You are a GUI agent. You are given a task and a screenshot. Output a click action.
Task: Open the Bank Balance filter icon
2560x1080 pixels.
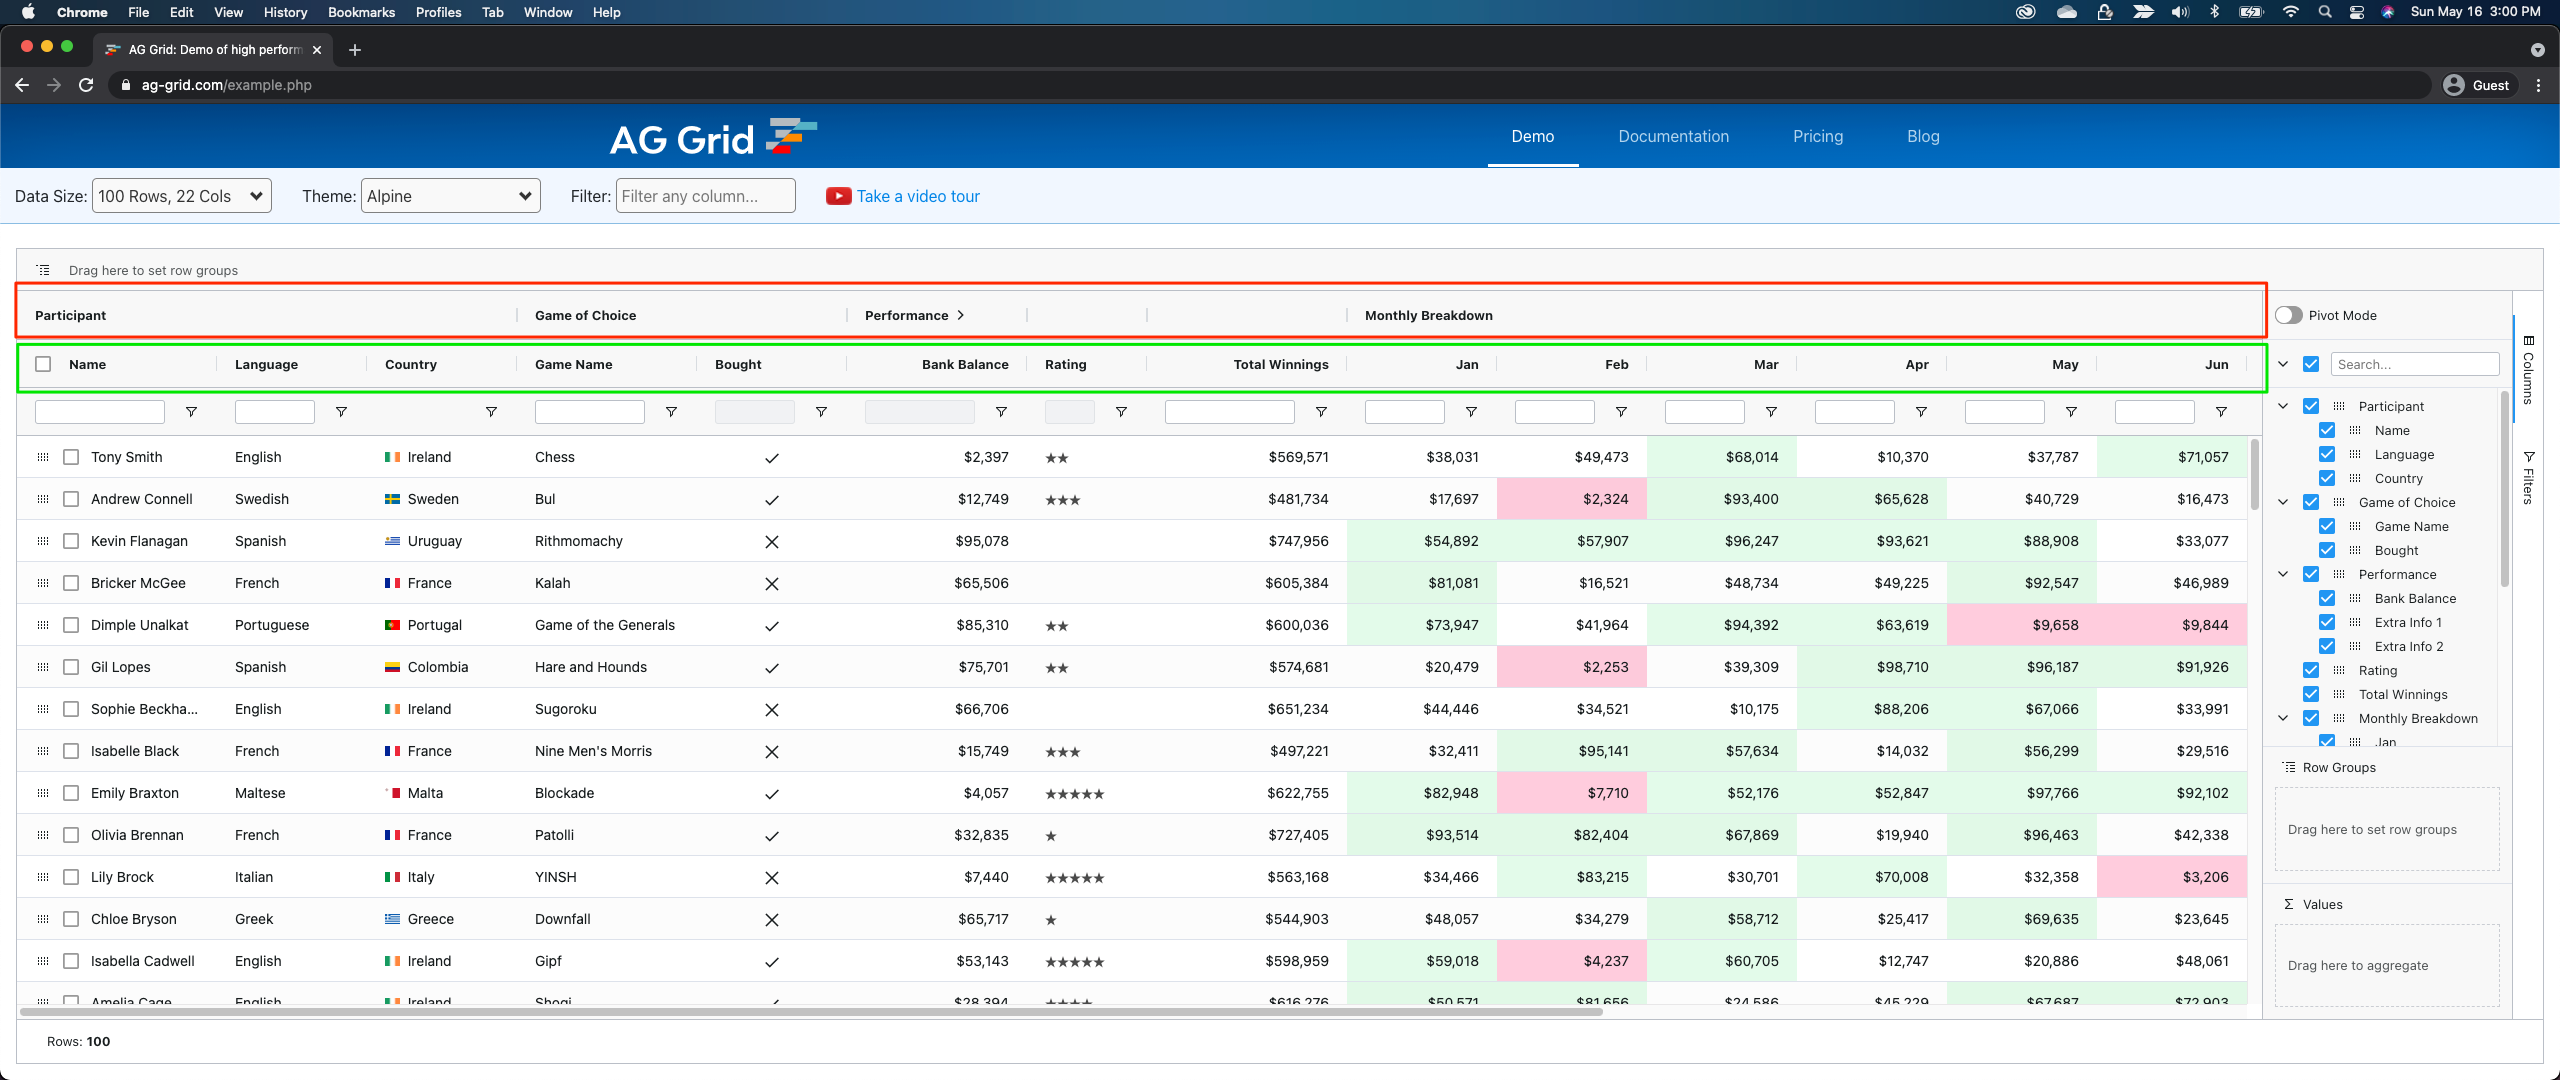1001,412
